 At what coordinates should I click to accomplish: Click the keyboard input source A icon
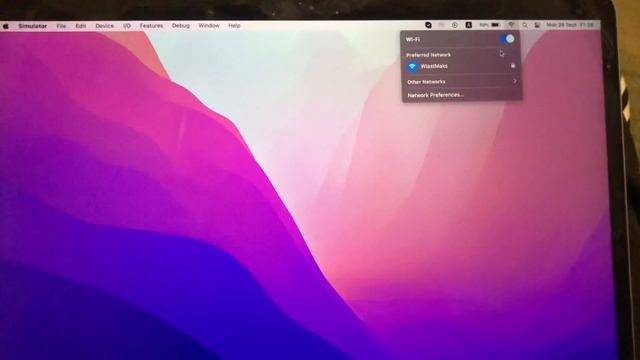469,25
